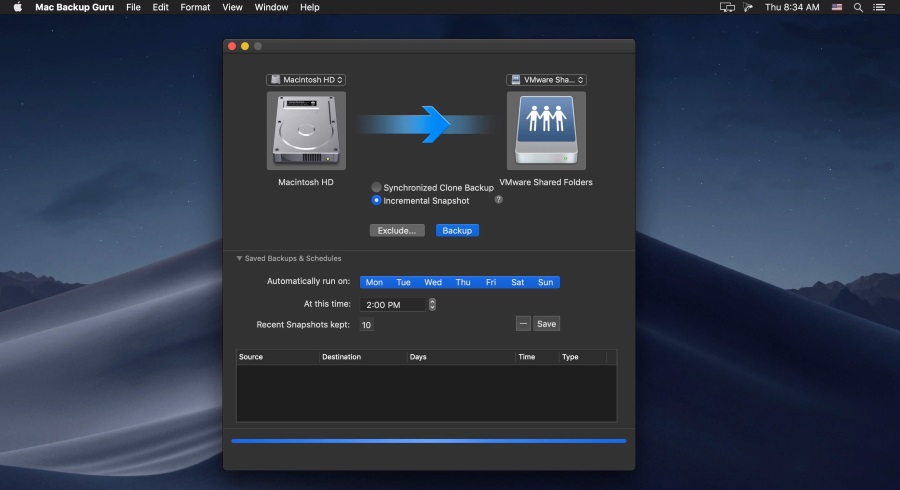This screenshot has width=900, height=490.
Task: Toggle Fri in the run schedule
Action: 491,282
